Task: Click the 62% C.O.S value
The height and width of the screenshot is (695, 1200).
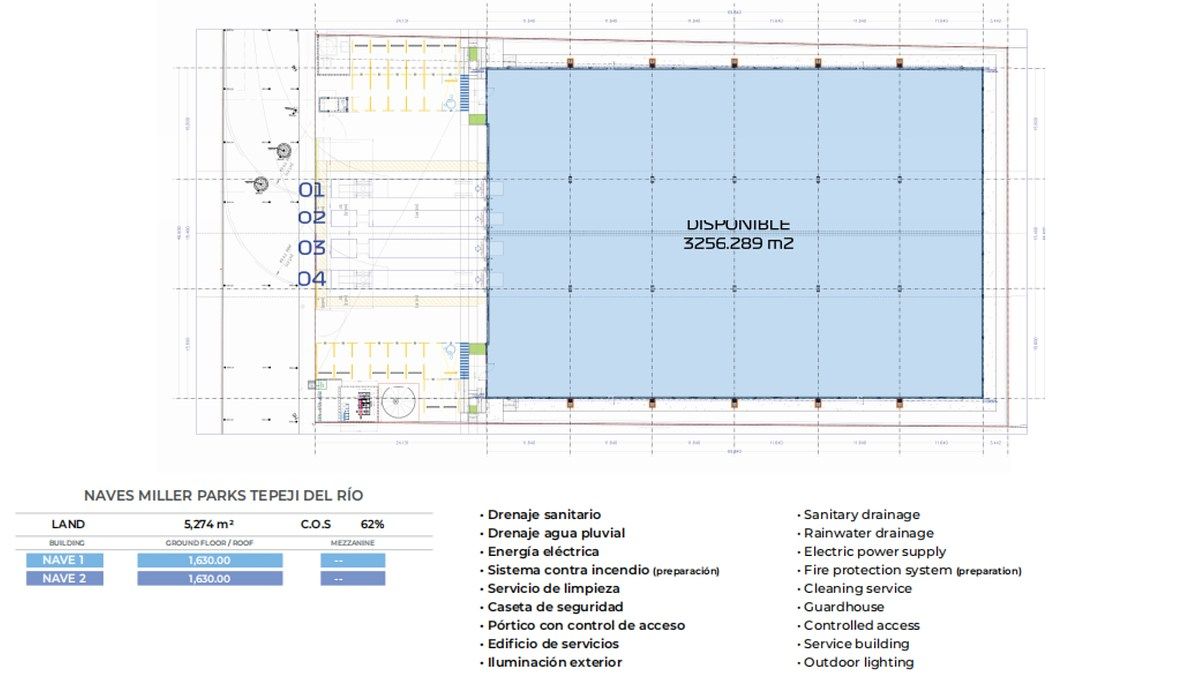Action: point(372,523)
